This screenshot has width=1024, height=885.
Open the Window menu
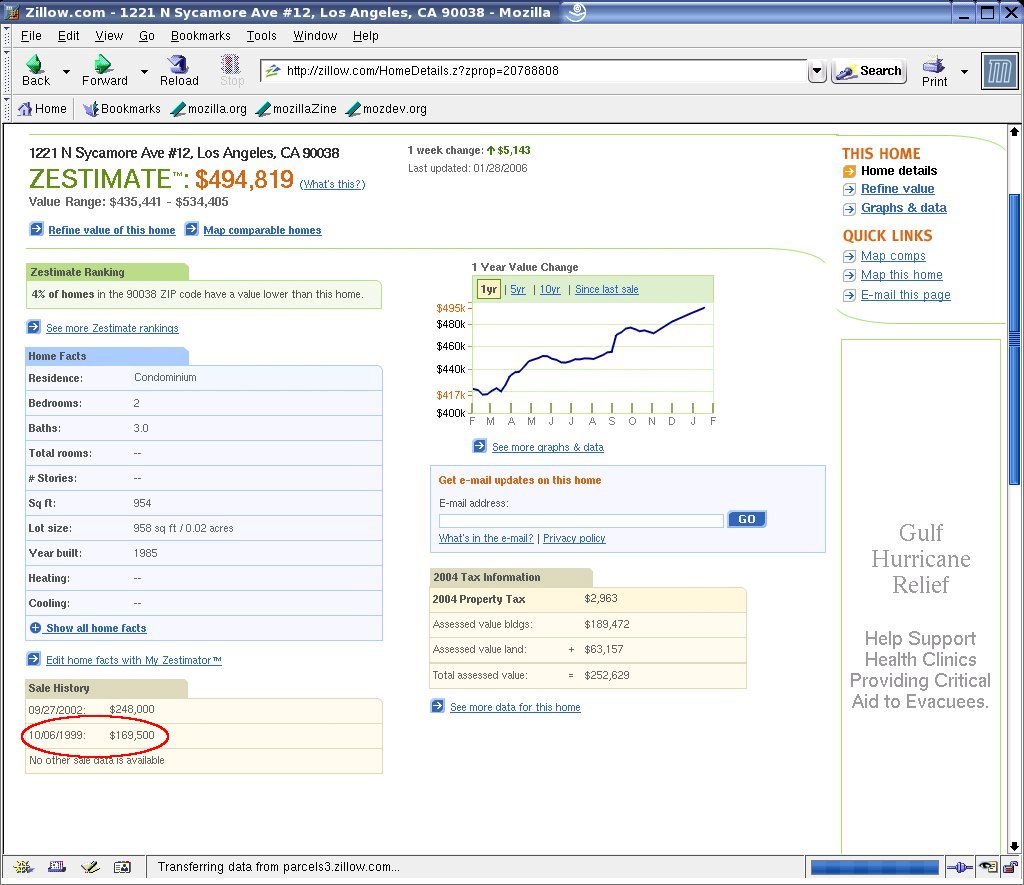(x=315, y=36)
